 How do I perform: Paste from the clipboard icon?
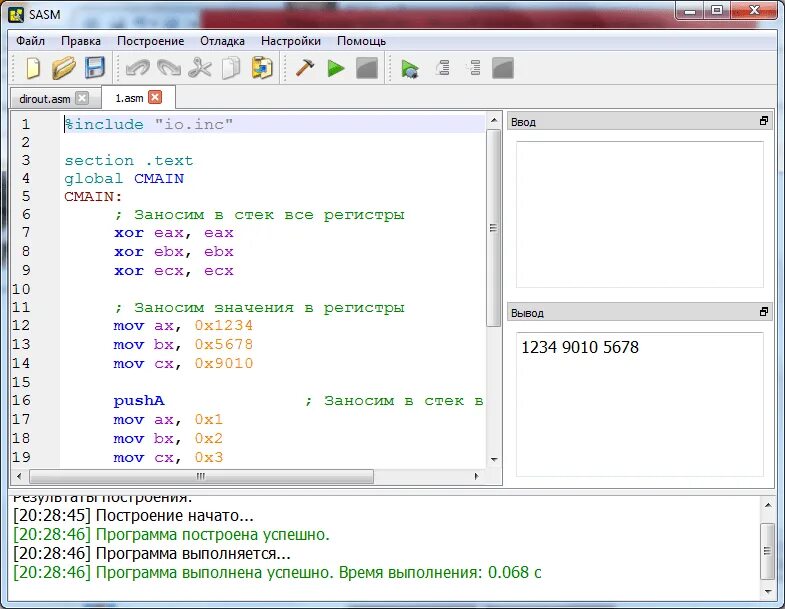click(x=262, y=68)
